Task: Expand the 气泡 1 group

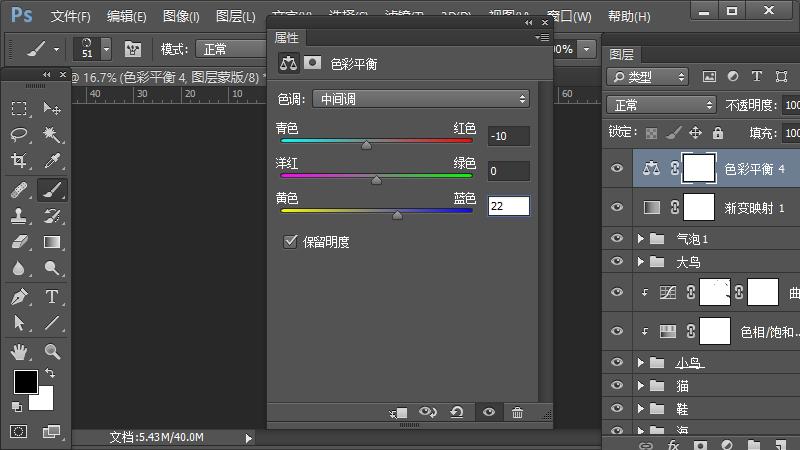Action: [641, 238]
